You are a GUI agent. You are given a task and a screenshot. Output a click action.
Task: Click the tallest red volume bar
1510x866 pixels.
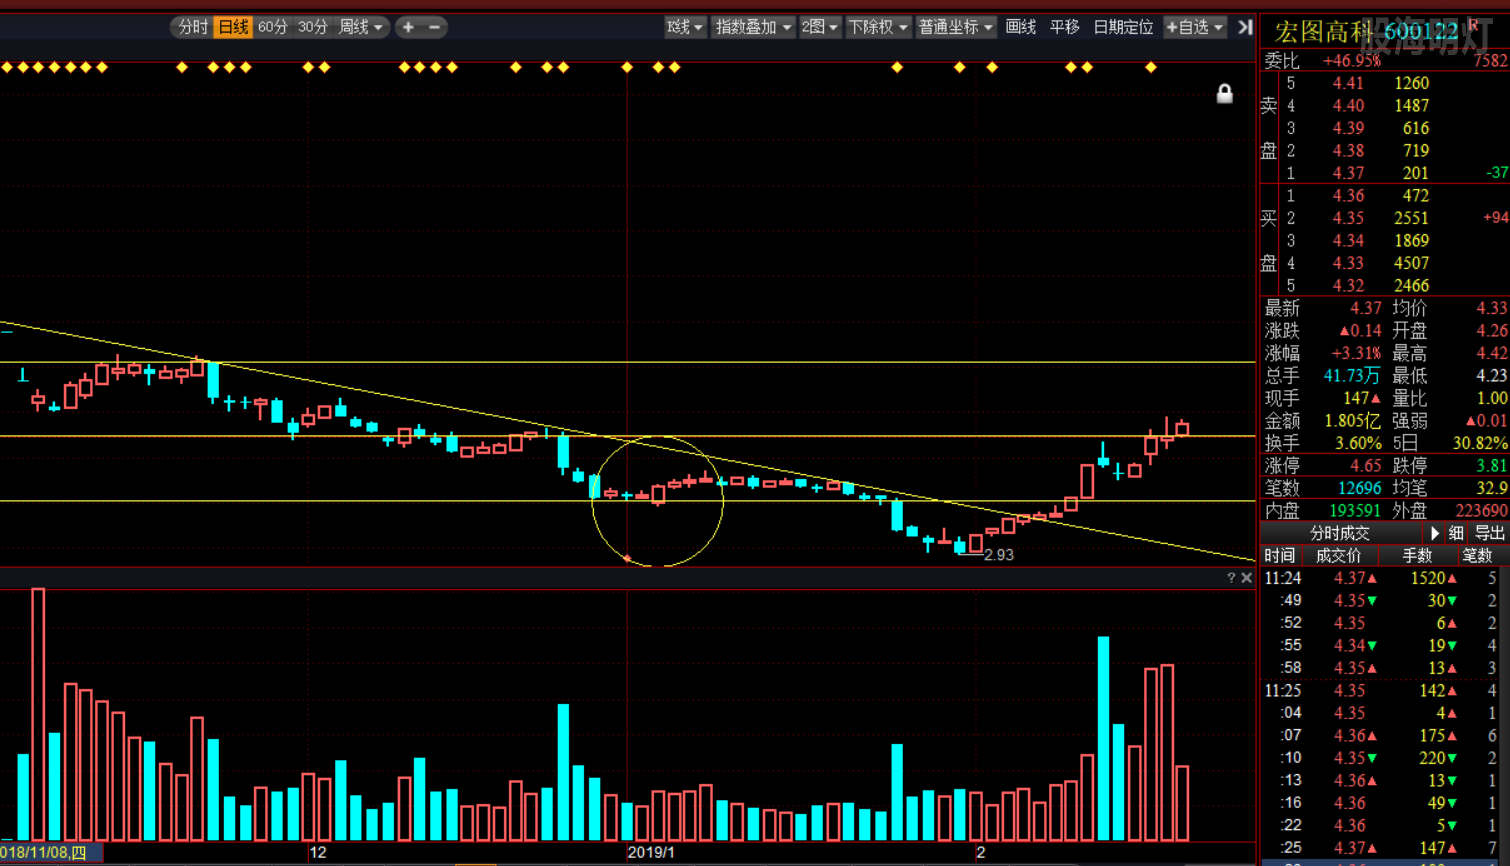[38, 714]
